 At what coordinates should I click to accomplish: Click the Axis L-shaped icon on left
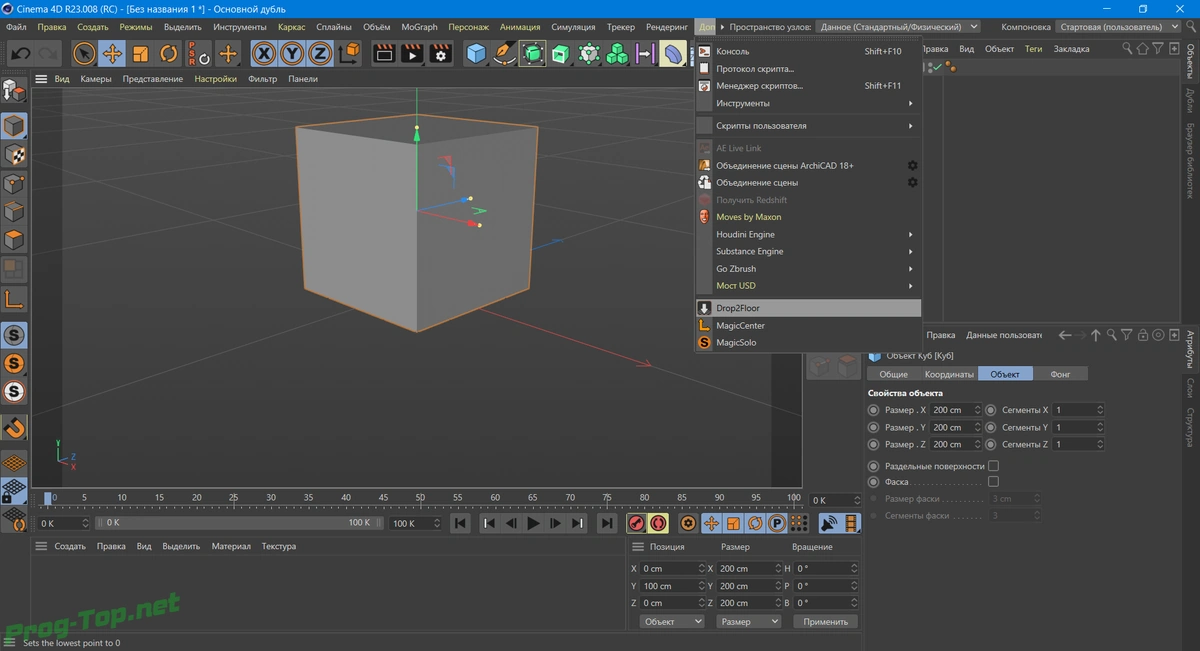[14, 299]
